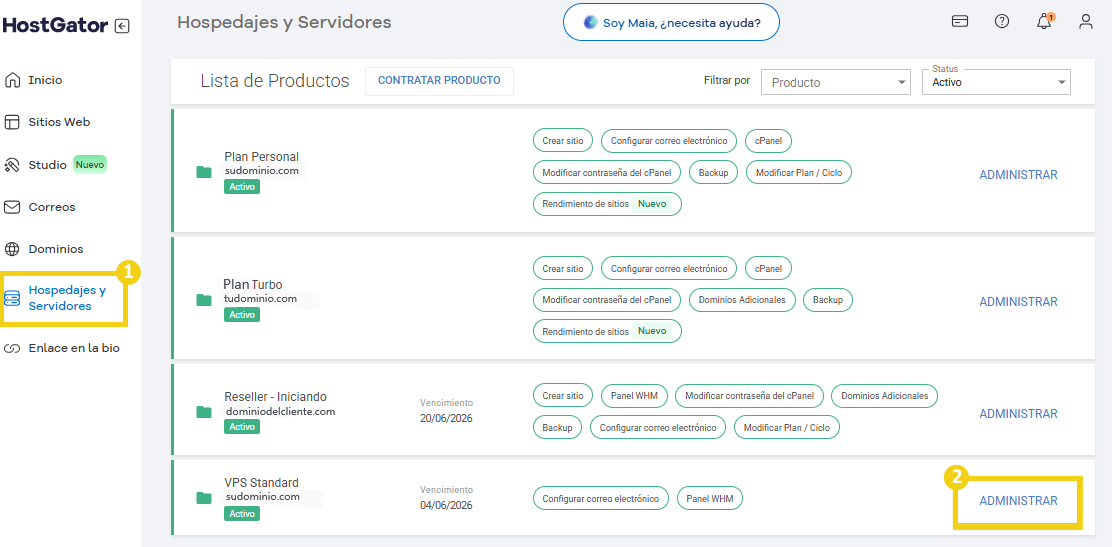The image size is (1112, 547).
Task: Open the user account profile icon
Action: 1086,21
